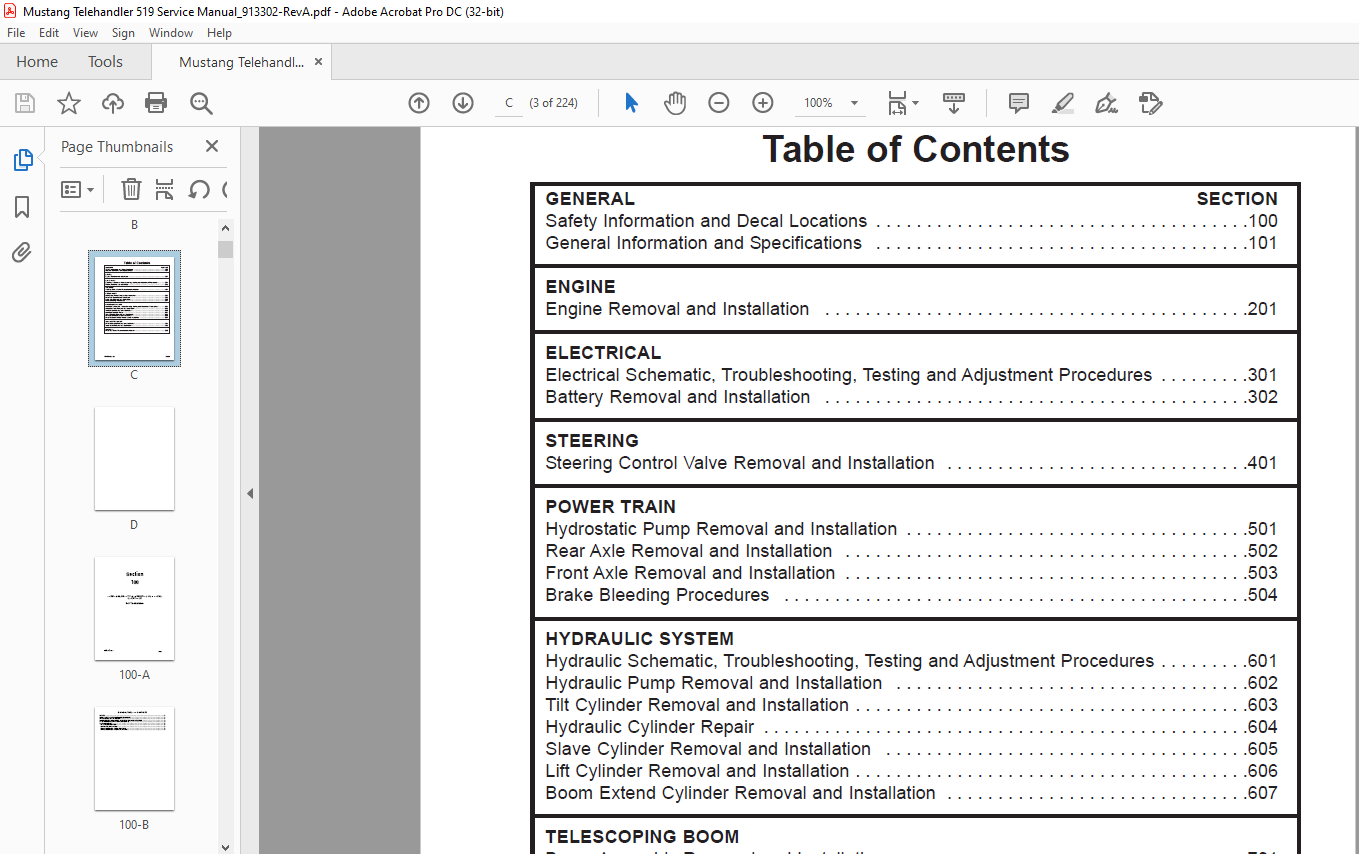Open the Bookmarks sidebar panel
The height and width of the screenshot is (854, 1359).
click(22, 207)
